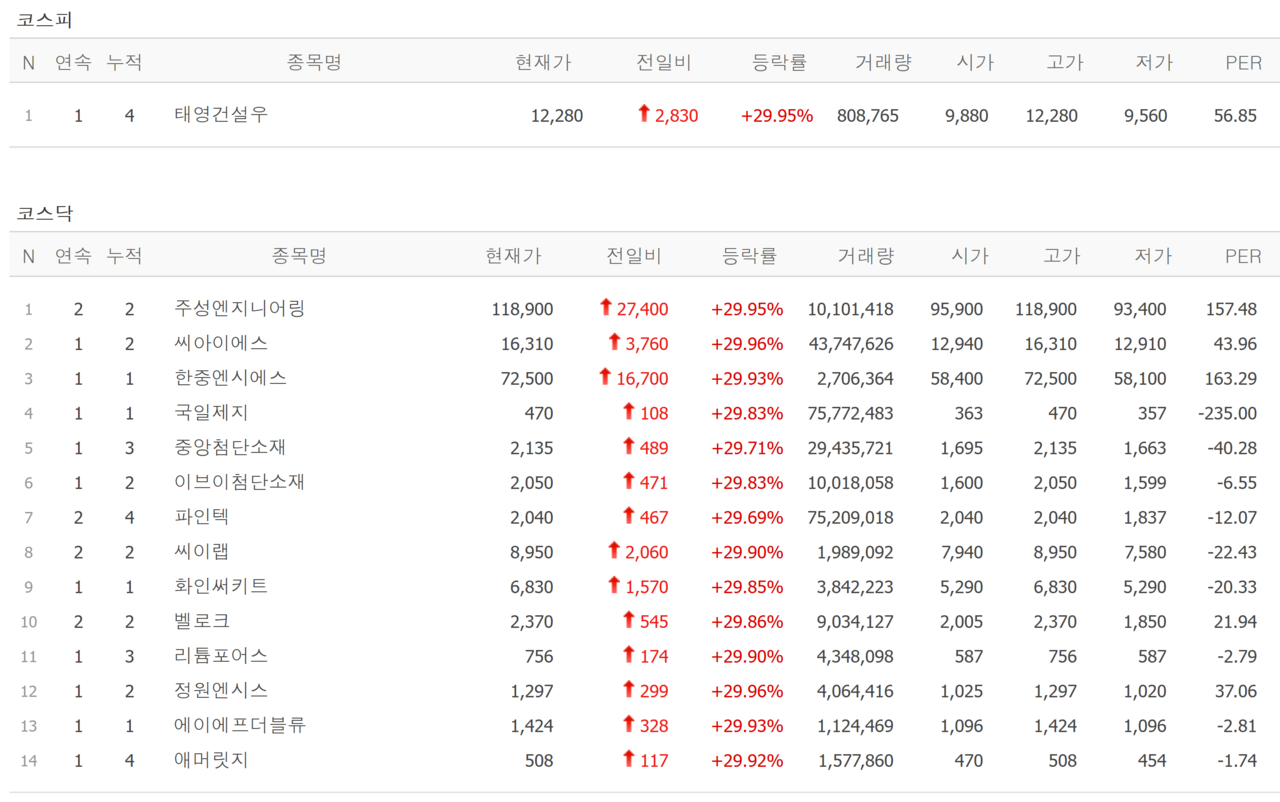Click 거래량 header in 코스피 table
1280x802 pixels.
coord(883,62)
